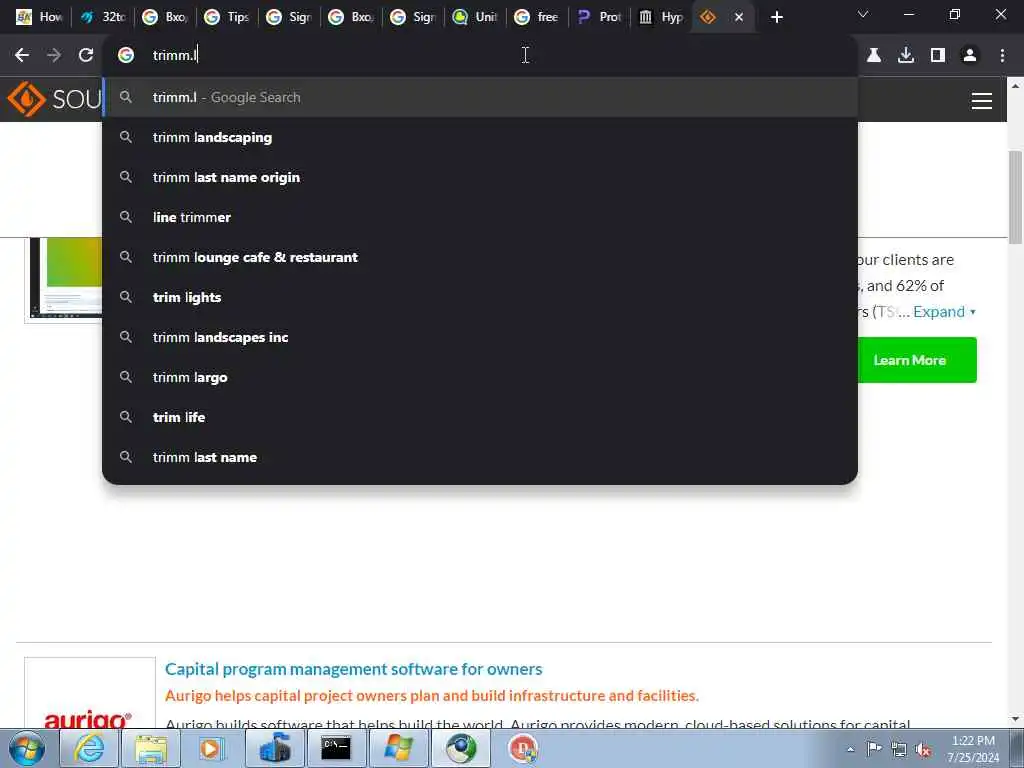Expand the truncated description via Expand link
The image size is (1024, 768).
point(944,312)
